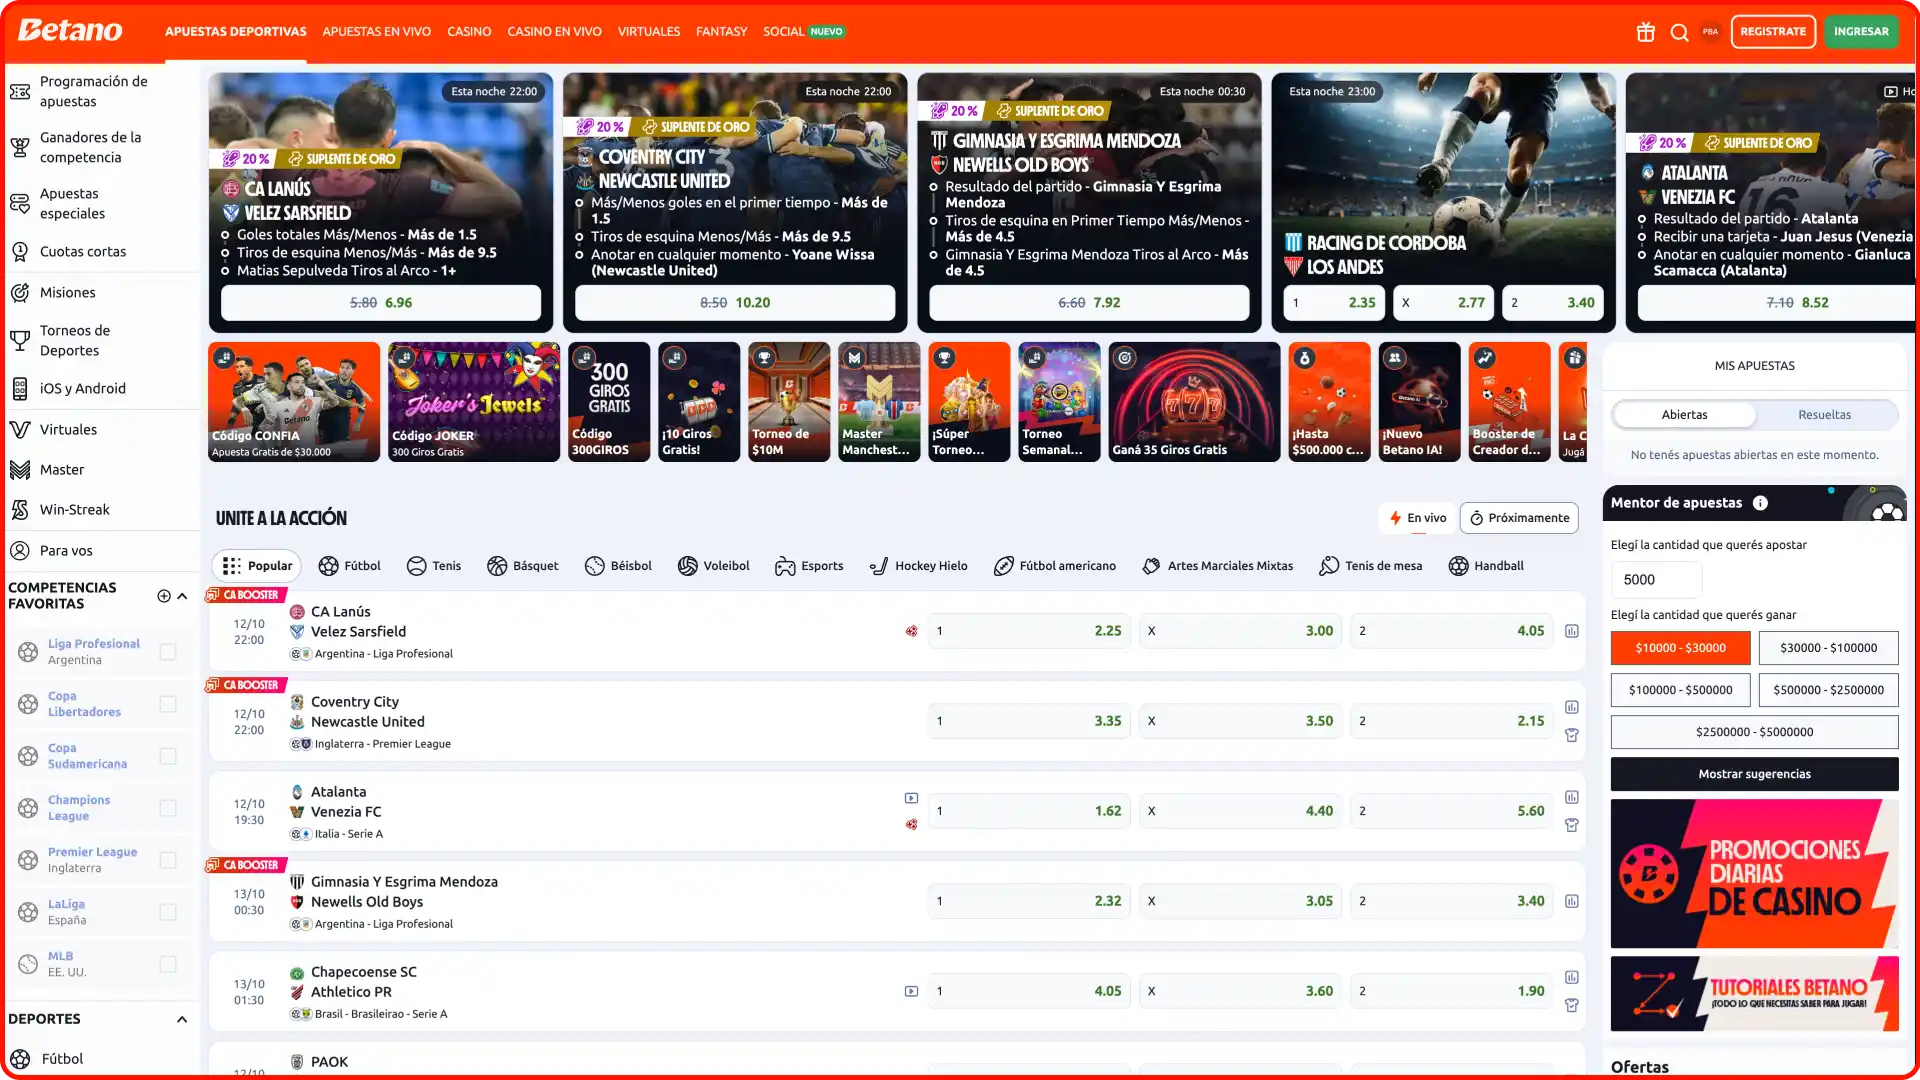Check Copa Libertadores checkbox
1920x1080 pixels.
pos(168,704)
